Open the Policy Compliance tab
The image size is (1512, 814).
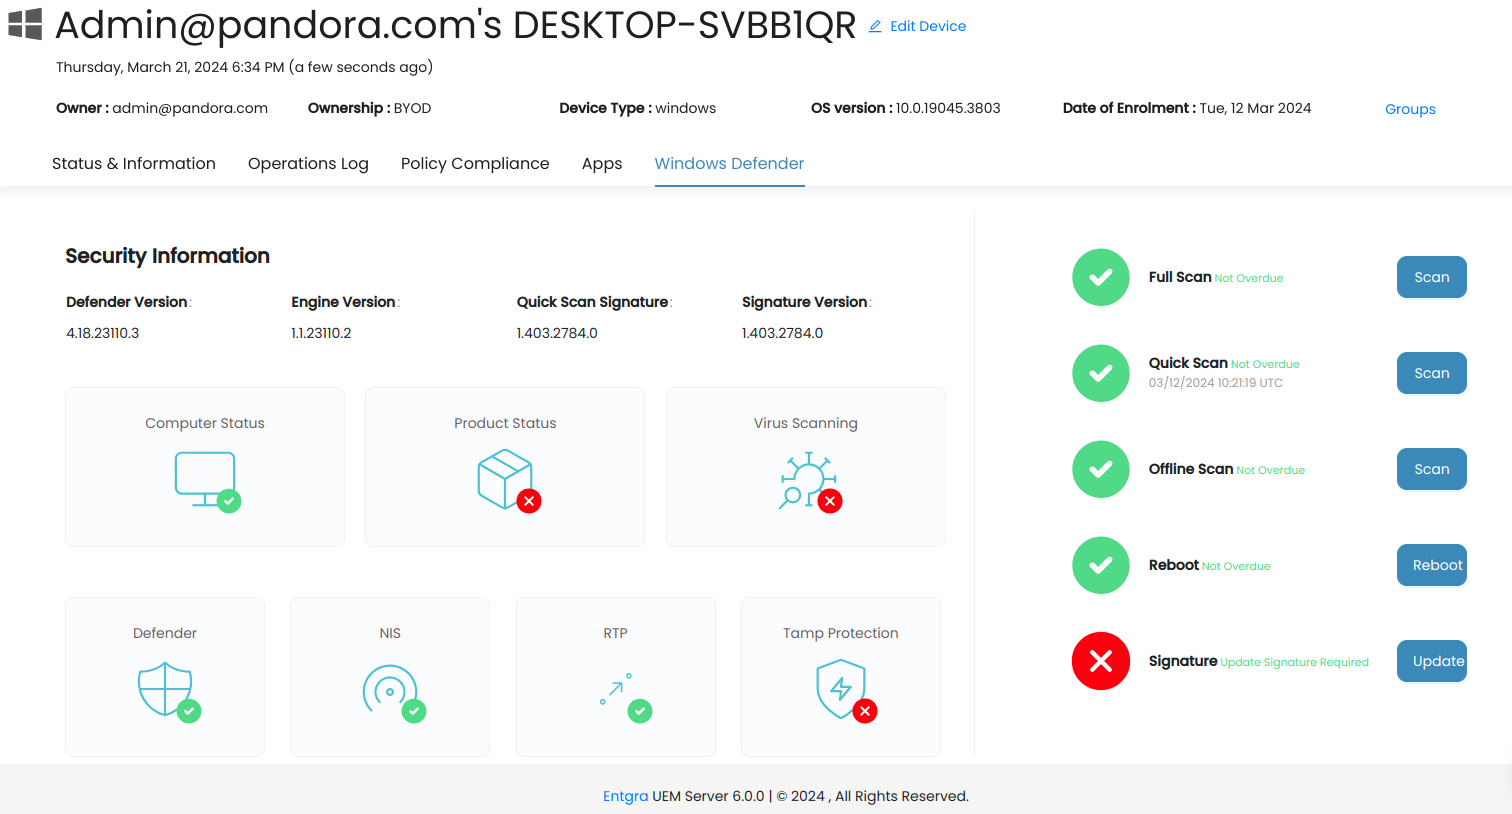pos(475,163)
